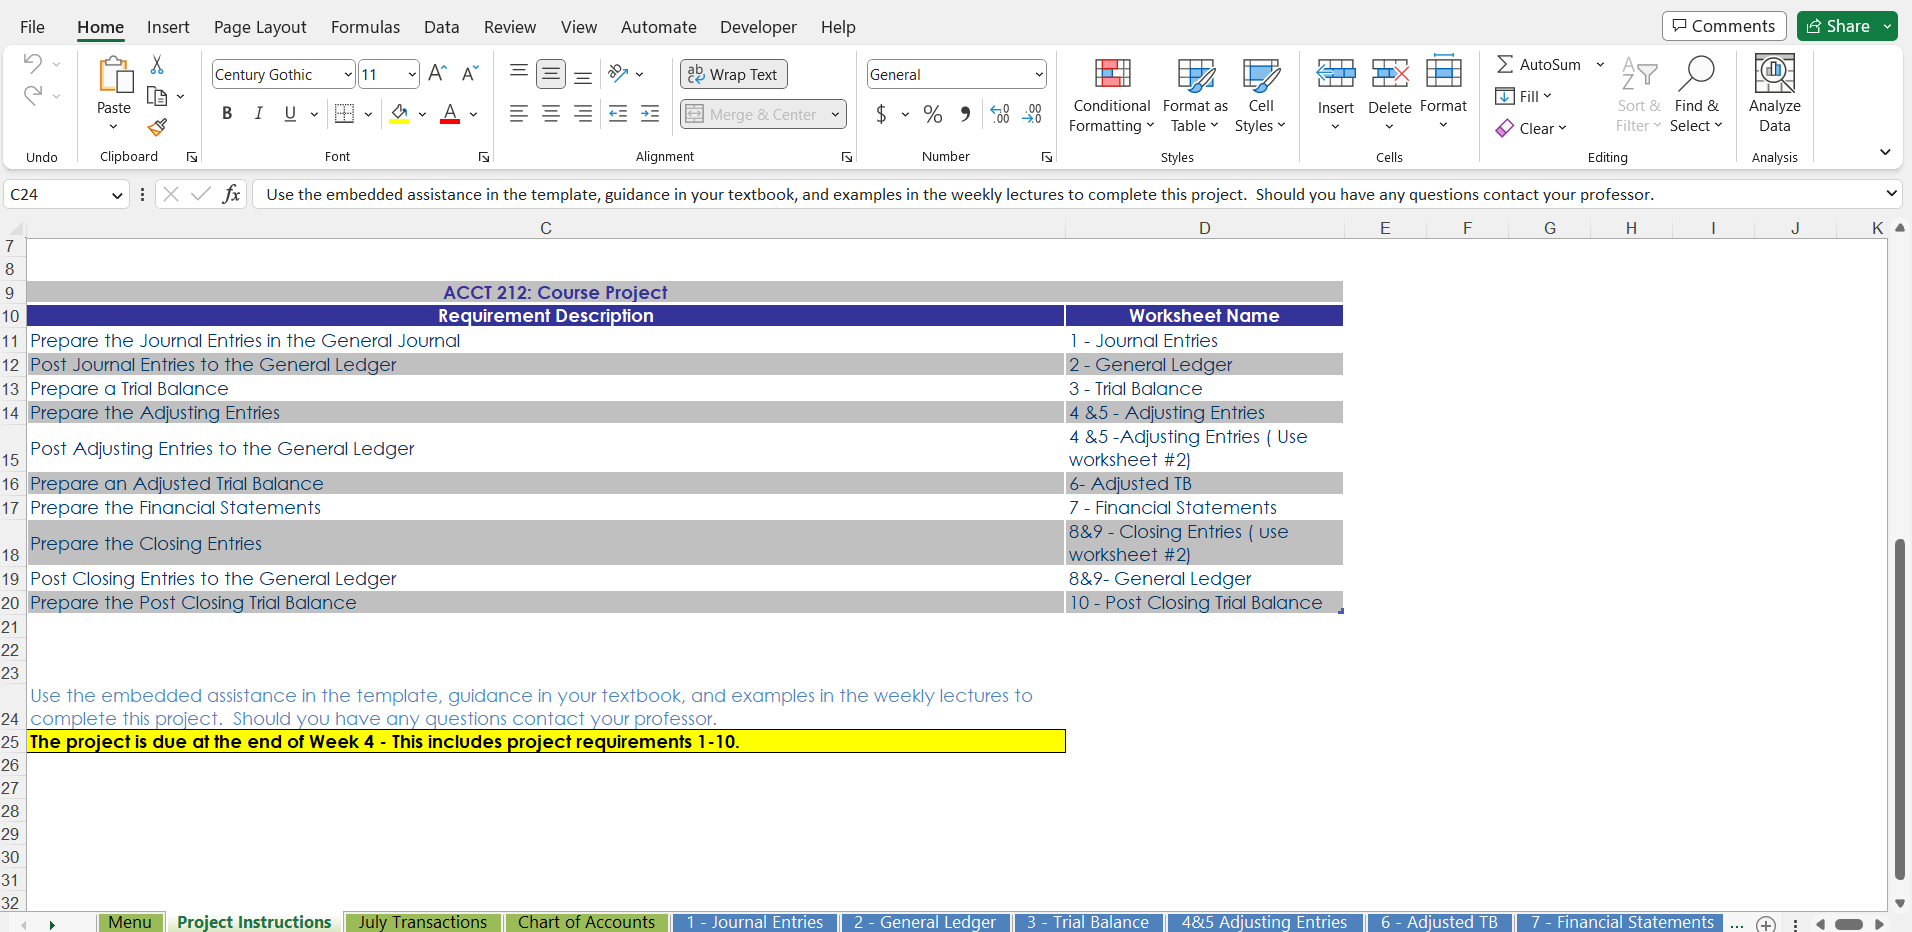
Task: Click the Share button
Action: coord(1838,26)
